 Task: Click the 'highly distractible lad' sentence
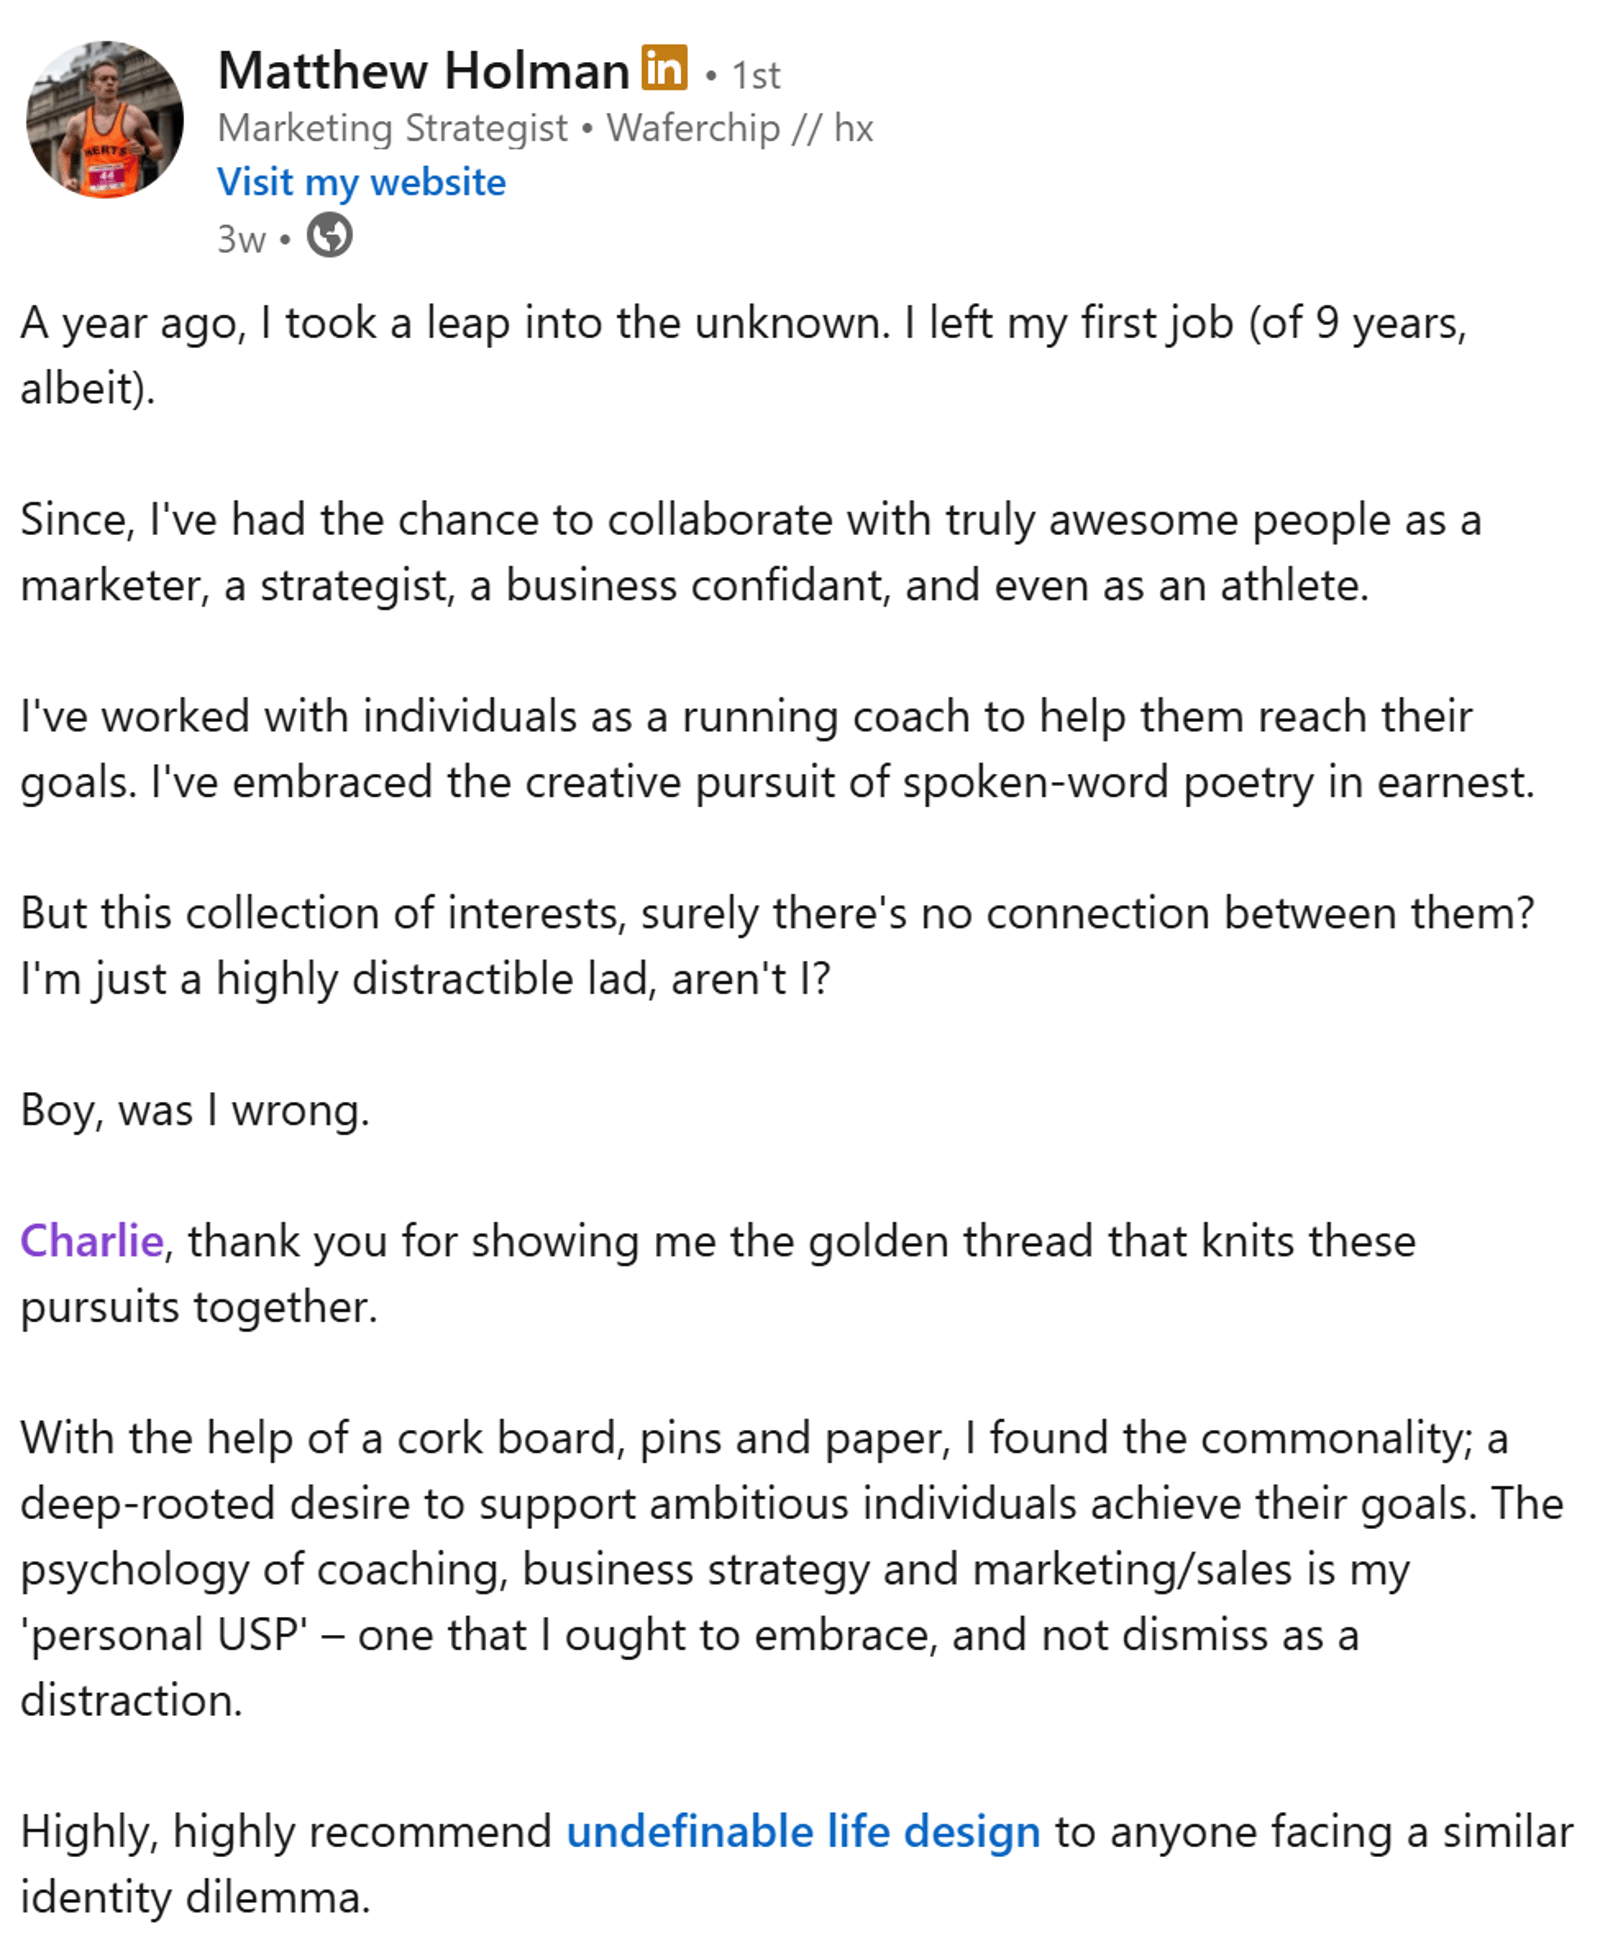pos(425,979)
